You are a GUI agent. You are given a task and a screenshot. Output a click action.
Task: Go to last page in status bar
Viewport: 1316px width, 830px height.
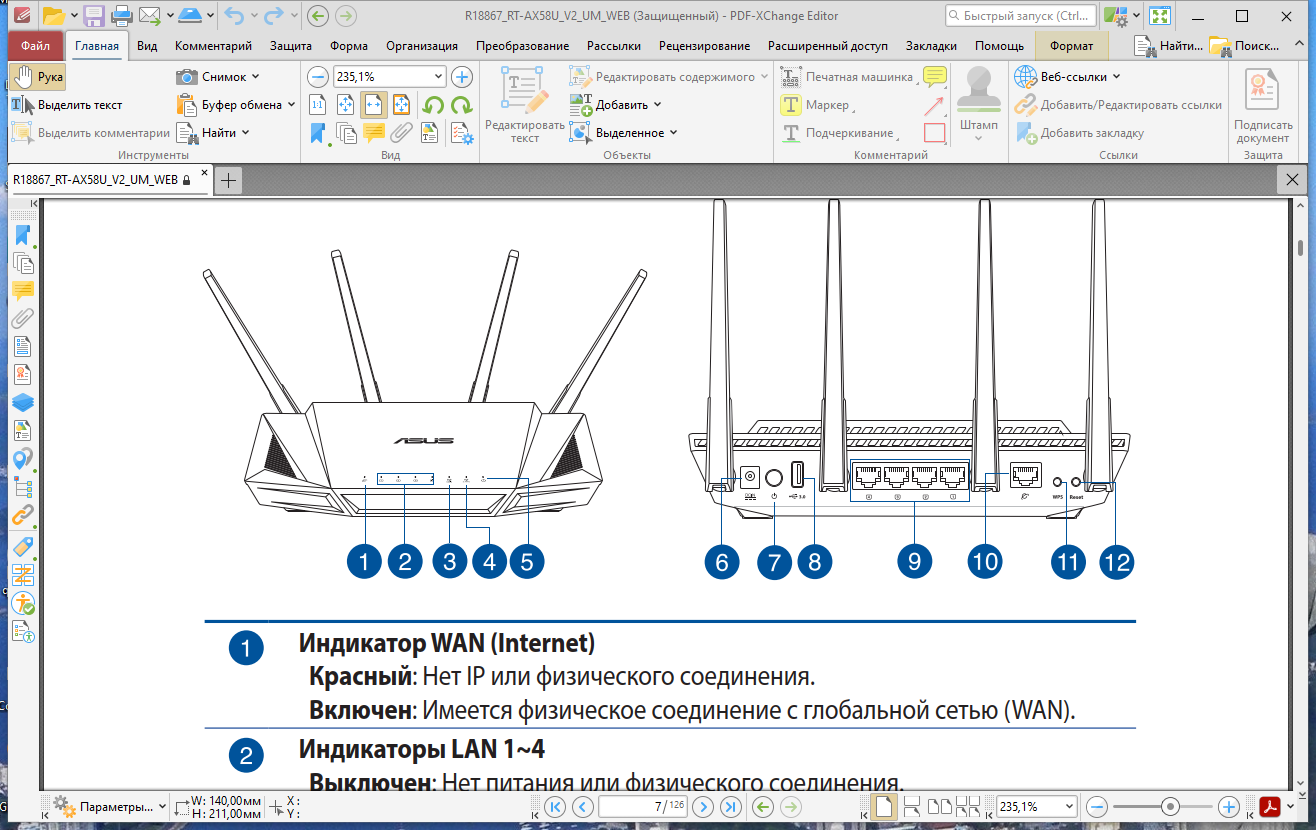(731, 806)
